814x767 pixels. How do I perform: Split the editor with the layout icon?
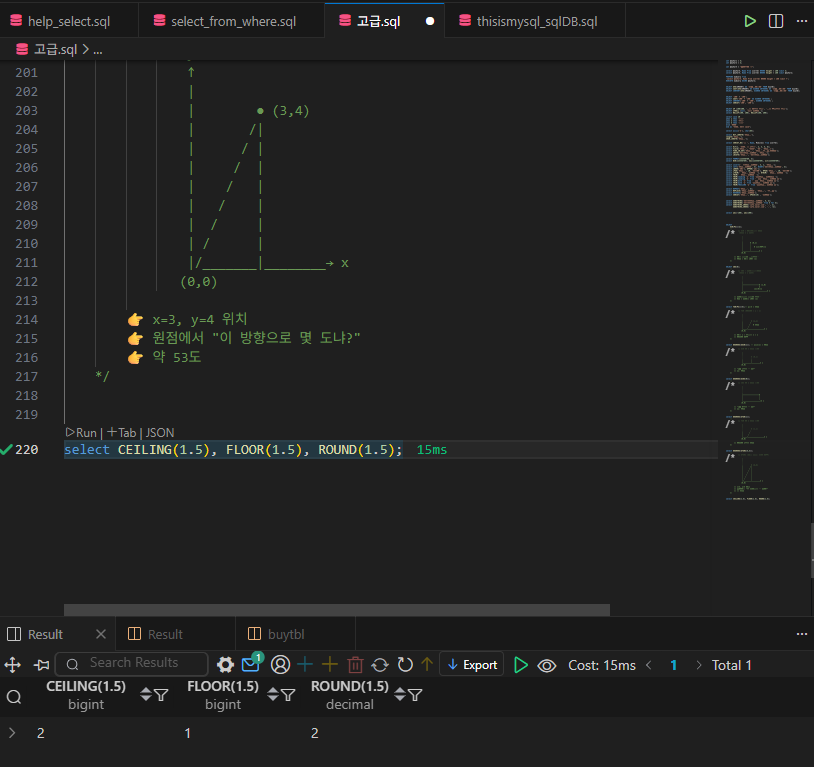pyautogui.click(x=776, y=21)
